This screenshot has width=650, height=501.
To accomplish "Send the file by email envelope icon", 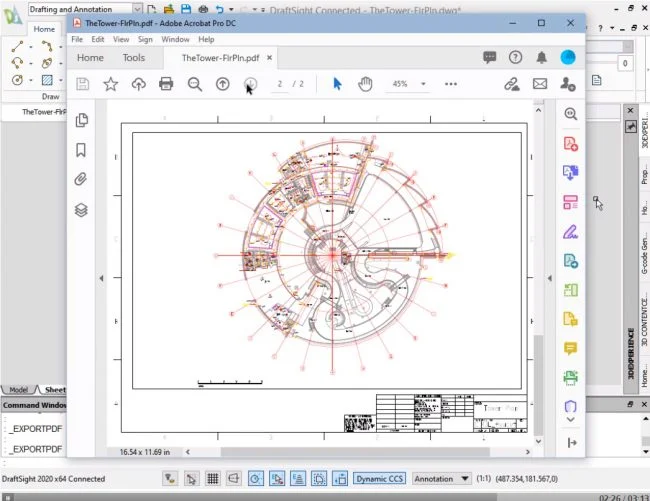I will tap(540, 84).
